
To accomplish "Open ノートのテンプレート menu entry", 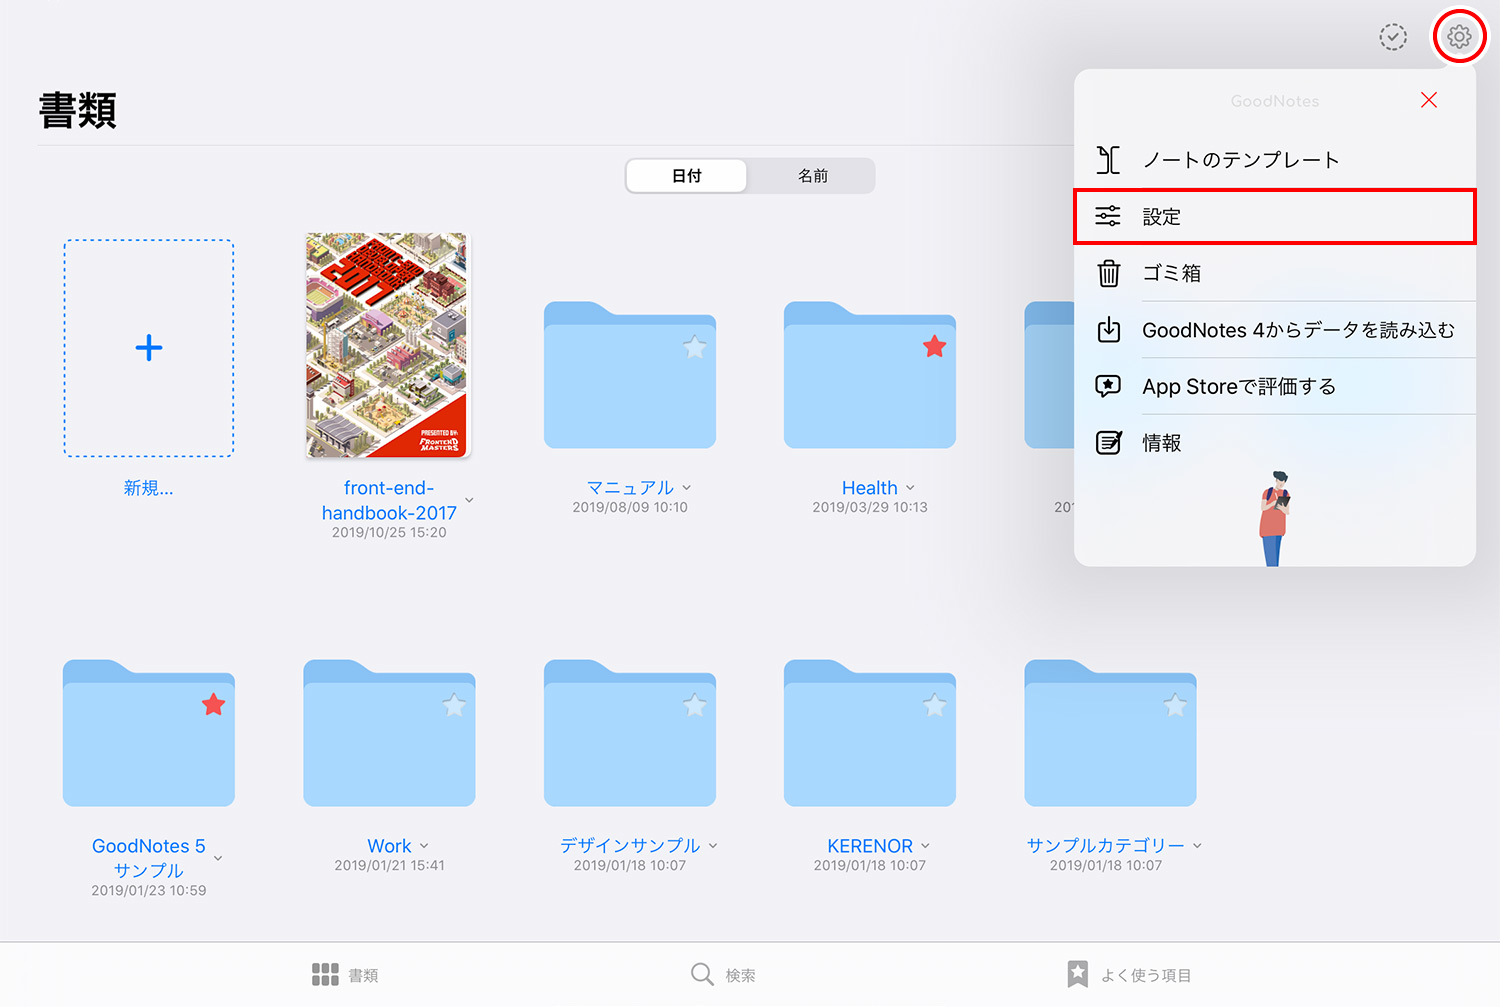I will click(1275, 160).
